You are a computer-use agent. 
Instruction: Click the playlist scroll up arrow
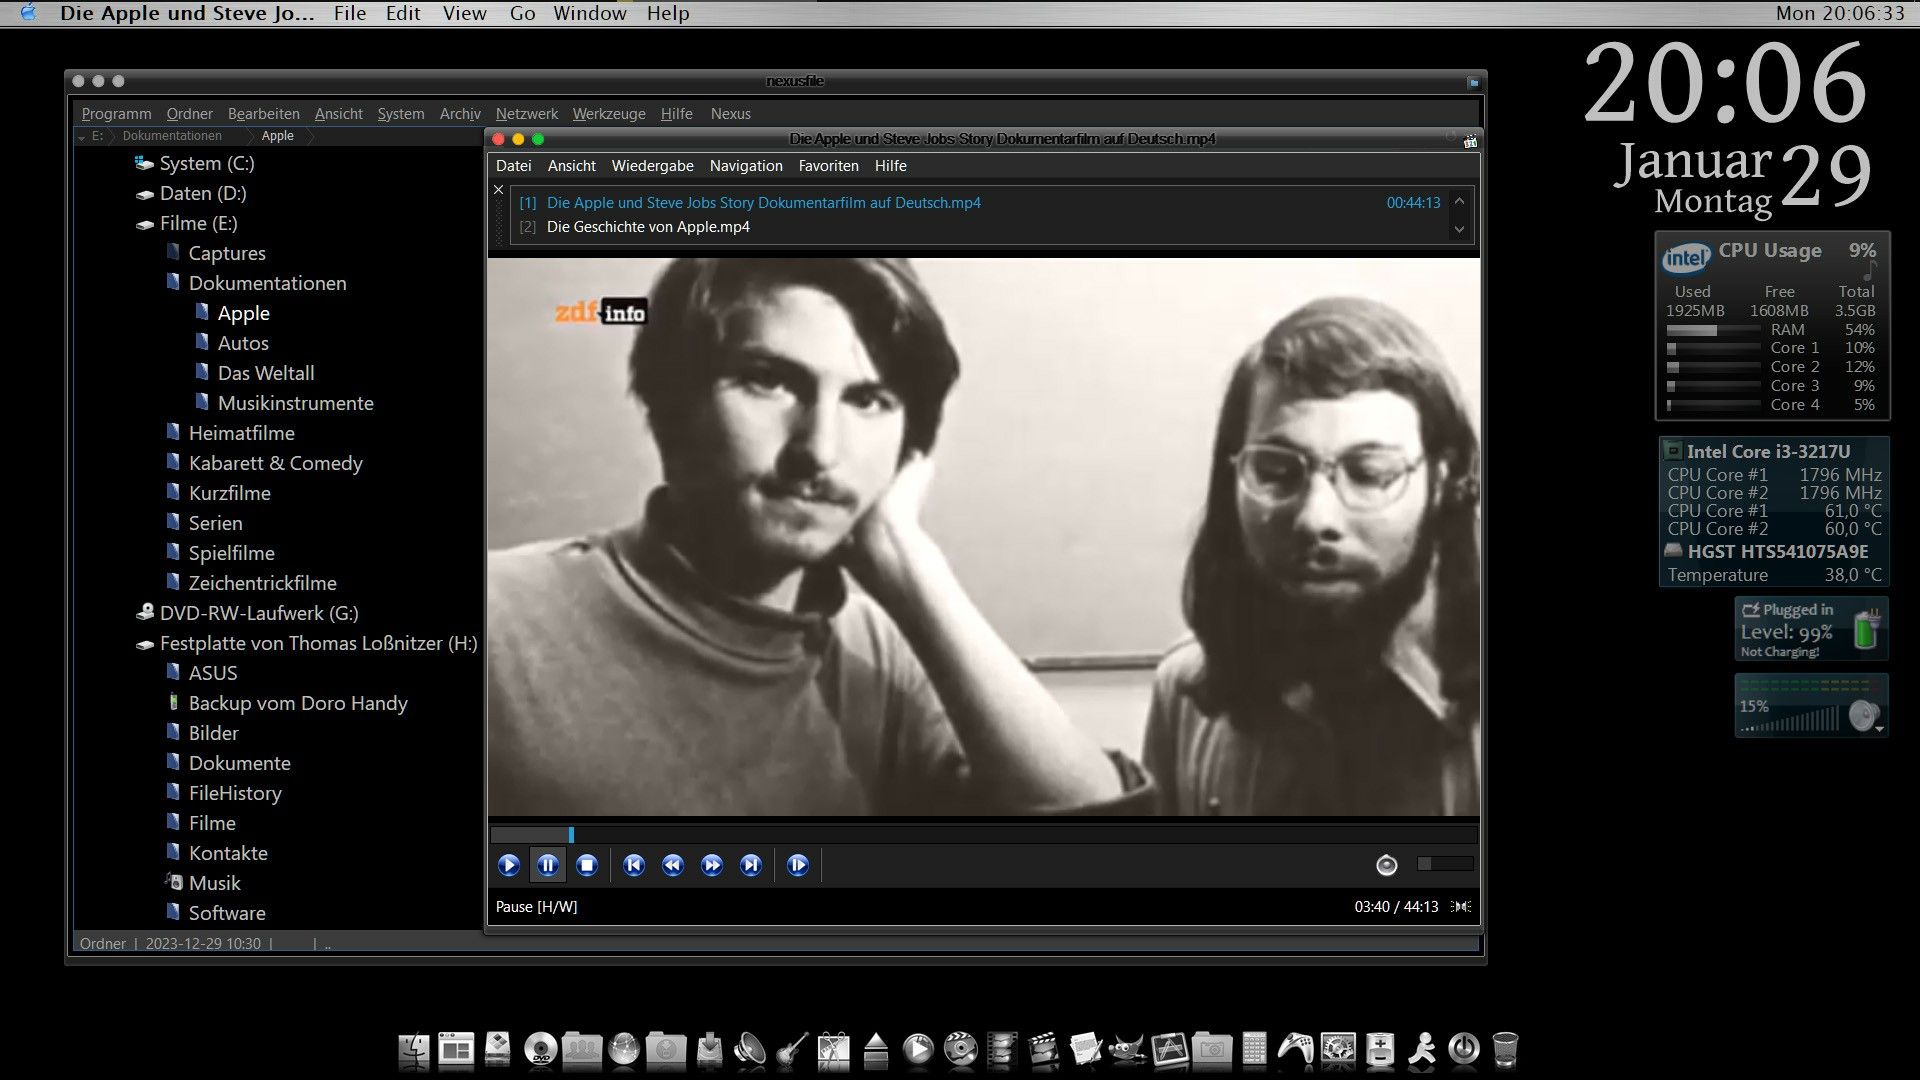pos(1459,201)
